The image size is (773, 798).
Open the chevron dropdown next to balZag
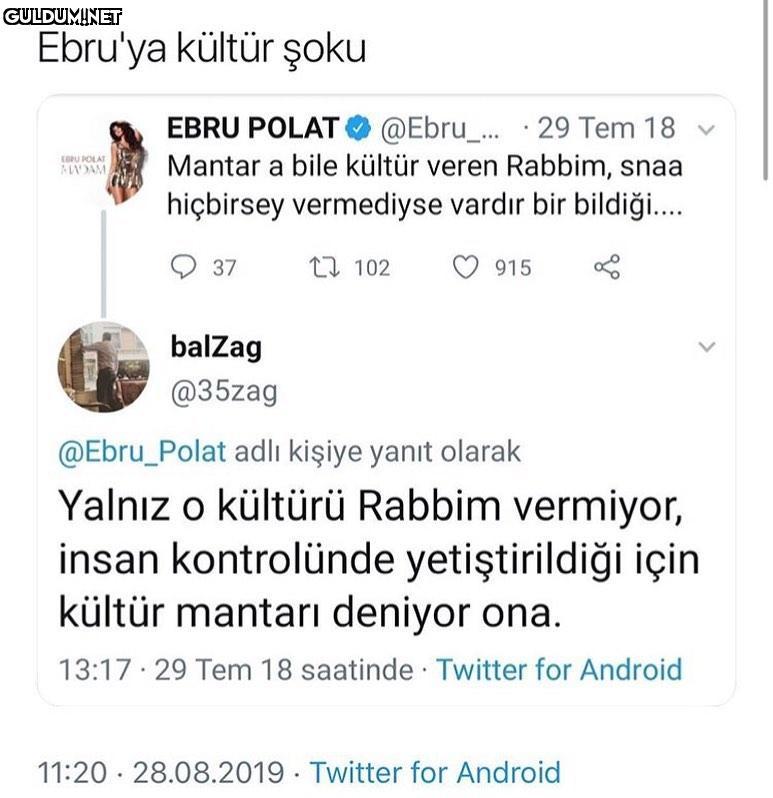(706, 347)
